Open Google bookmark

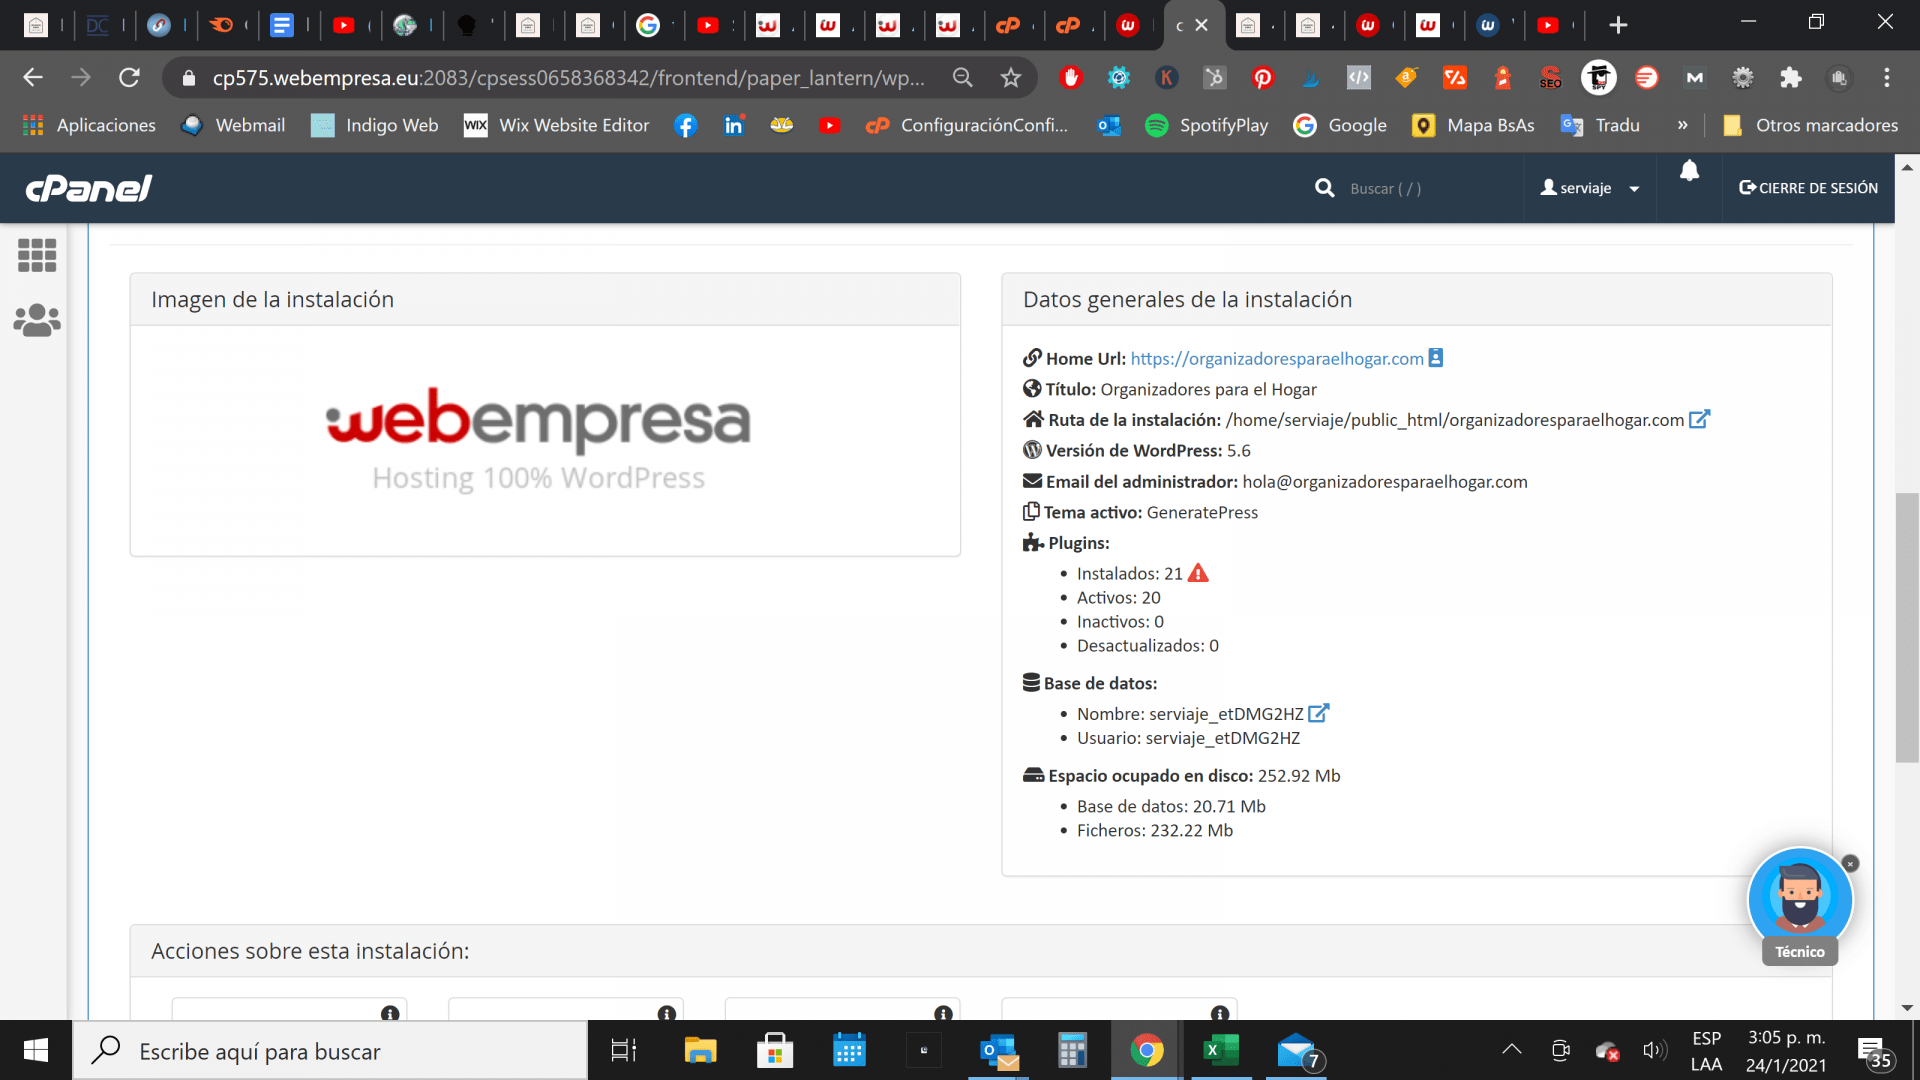pos(1339,125)
